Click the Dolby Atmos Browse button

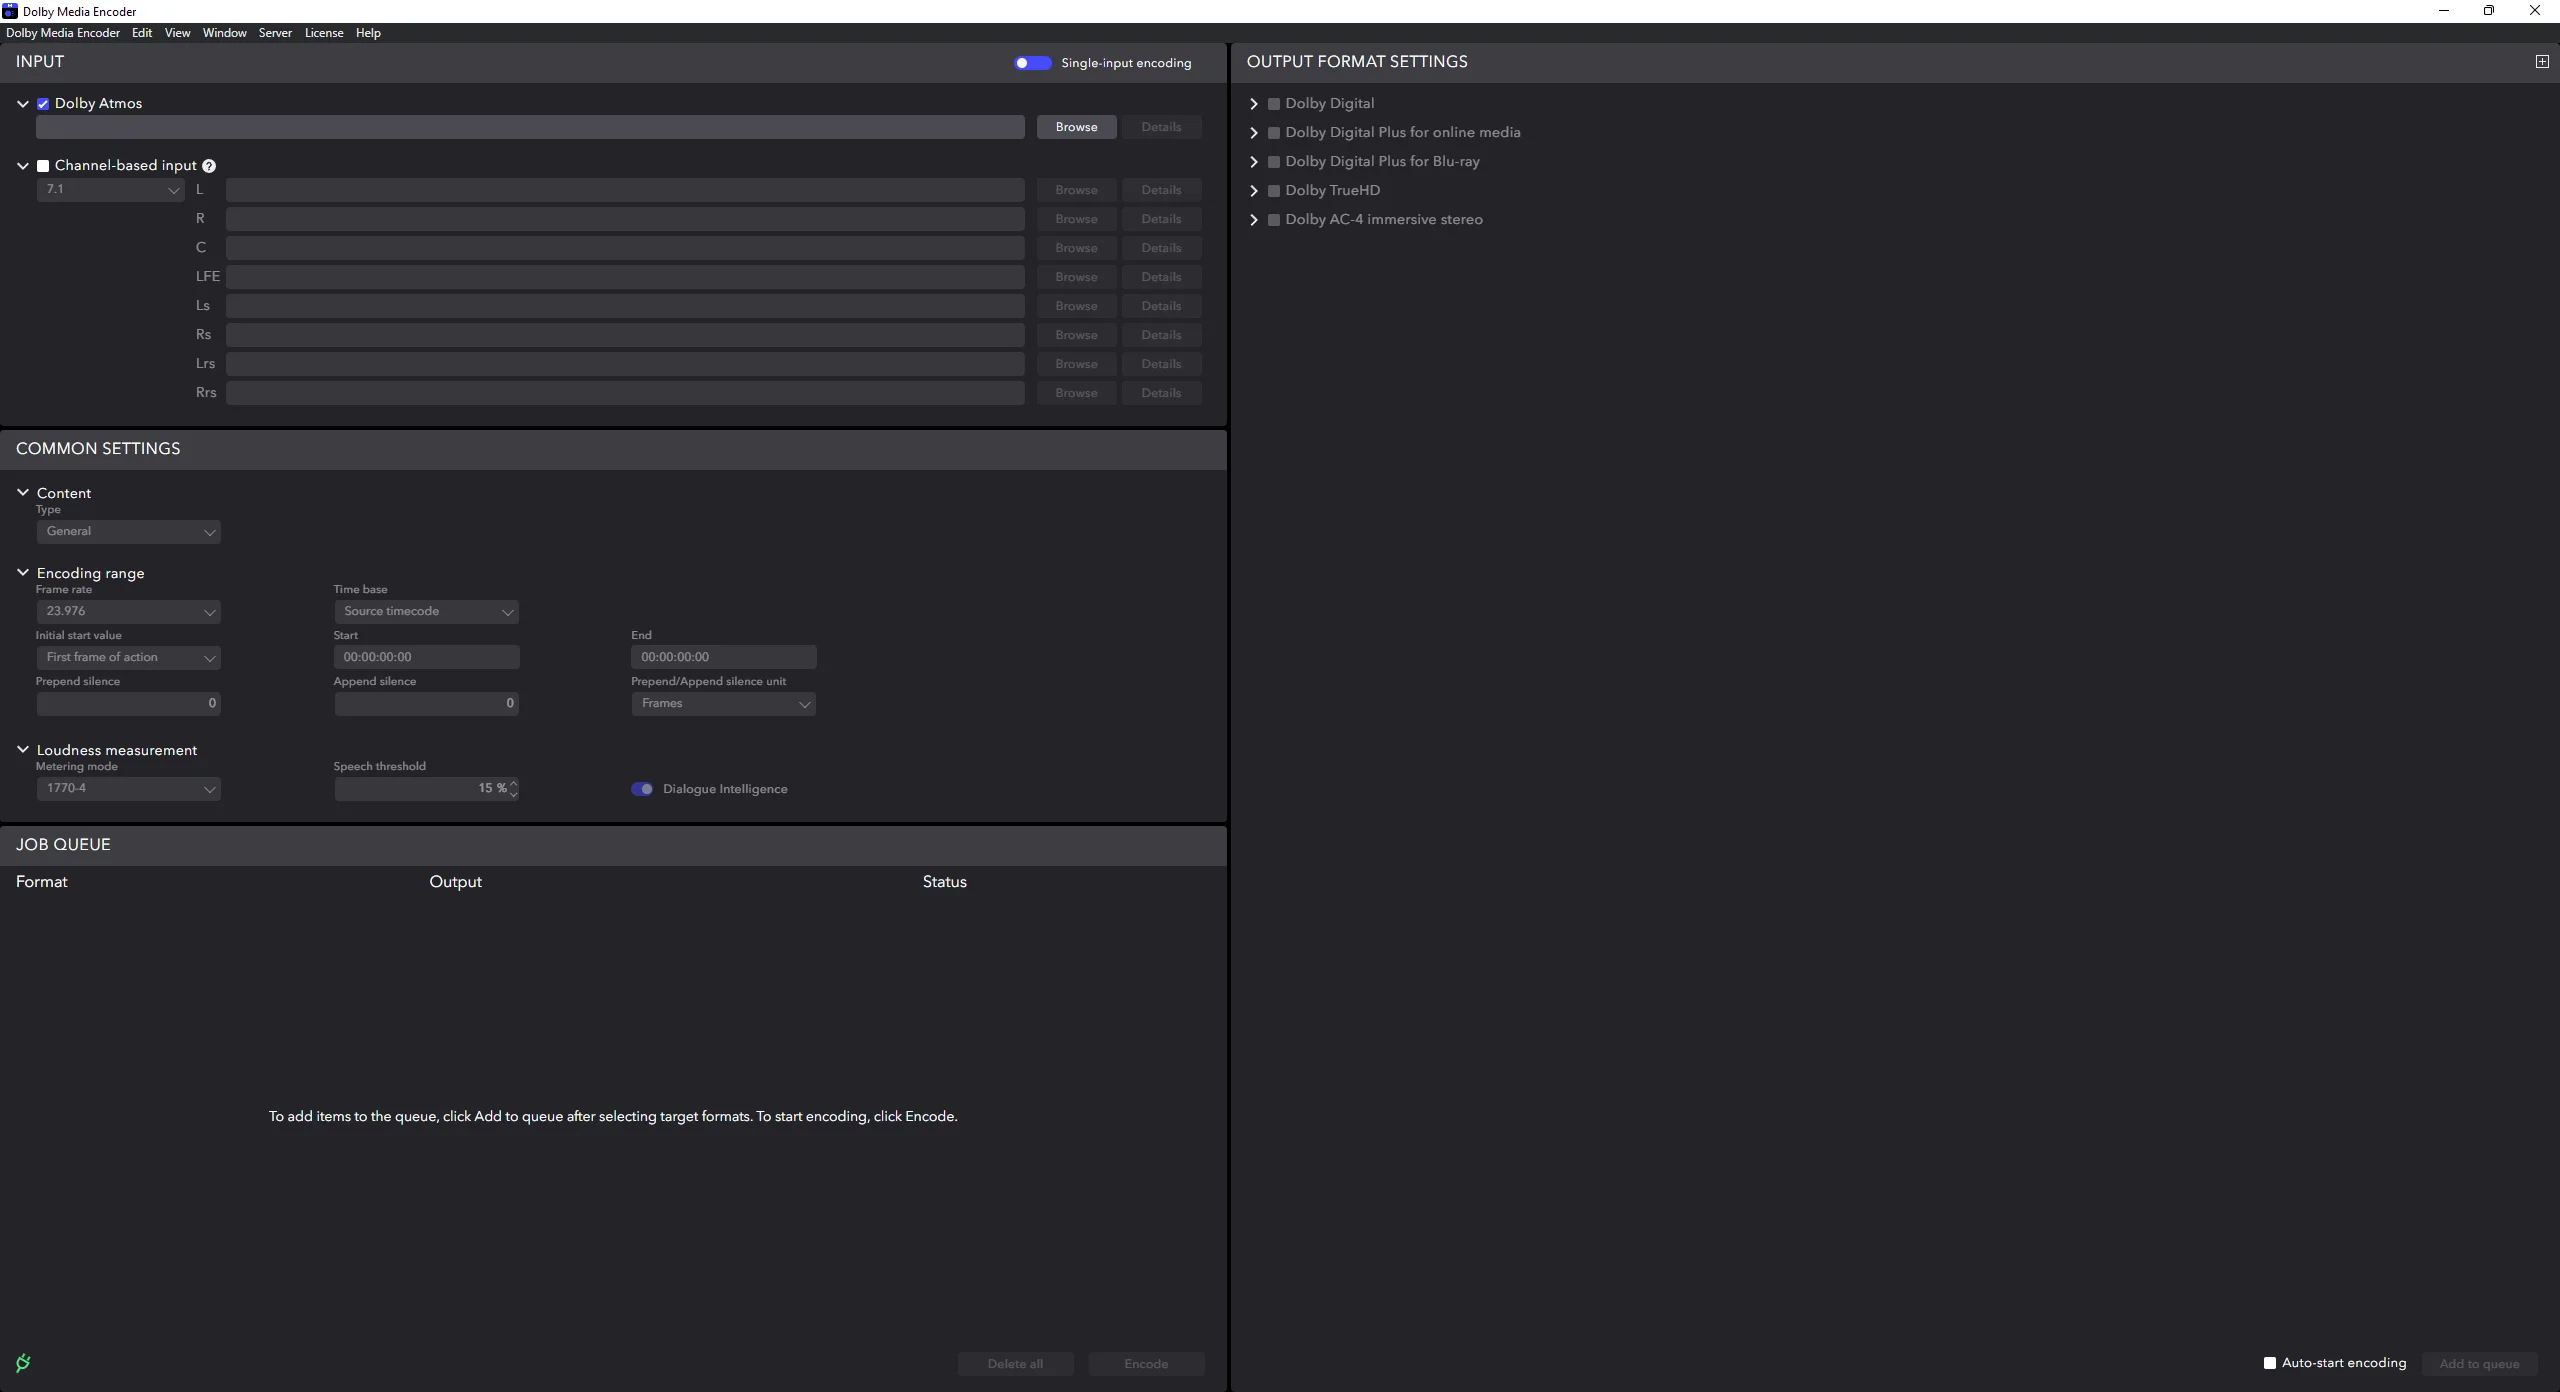pyautogui.click(x=1076, y=127)
